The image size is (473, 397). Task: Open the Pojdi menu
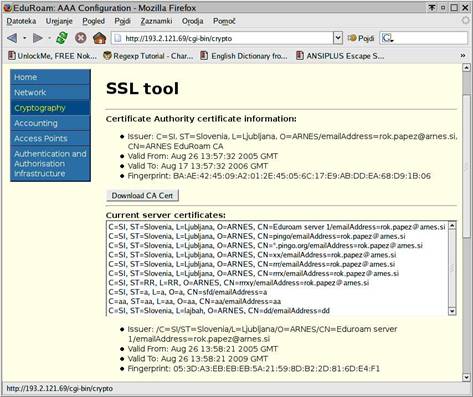[122, 21]
